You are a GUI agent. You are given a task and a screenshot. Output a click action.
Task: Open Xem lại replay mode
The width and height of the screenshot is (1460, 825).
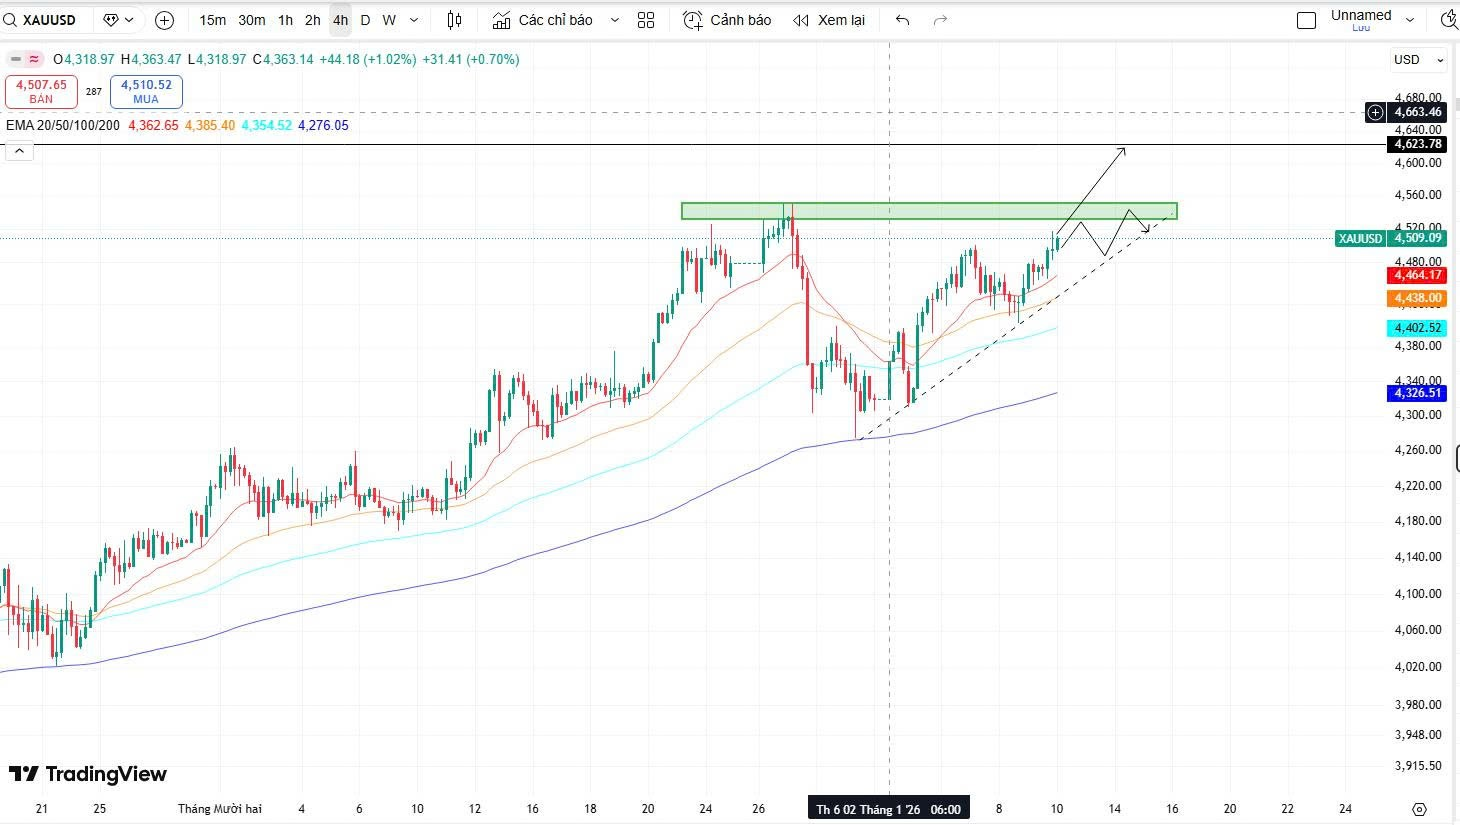pyautogui.click(x=829, y=20)
